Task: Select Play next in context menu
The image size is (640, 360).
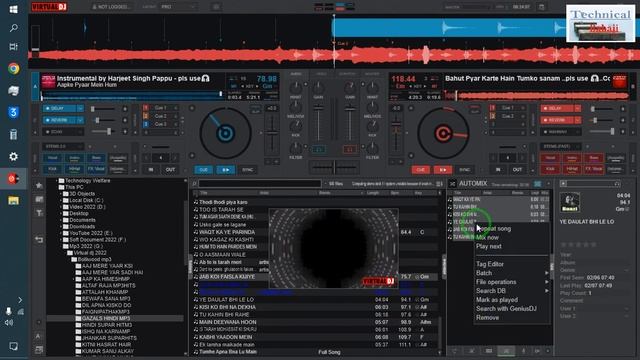Action: [489, 247]
